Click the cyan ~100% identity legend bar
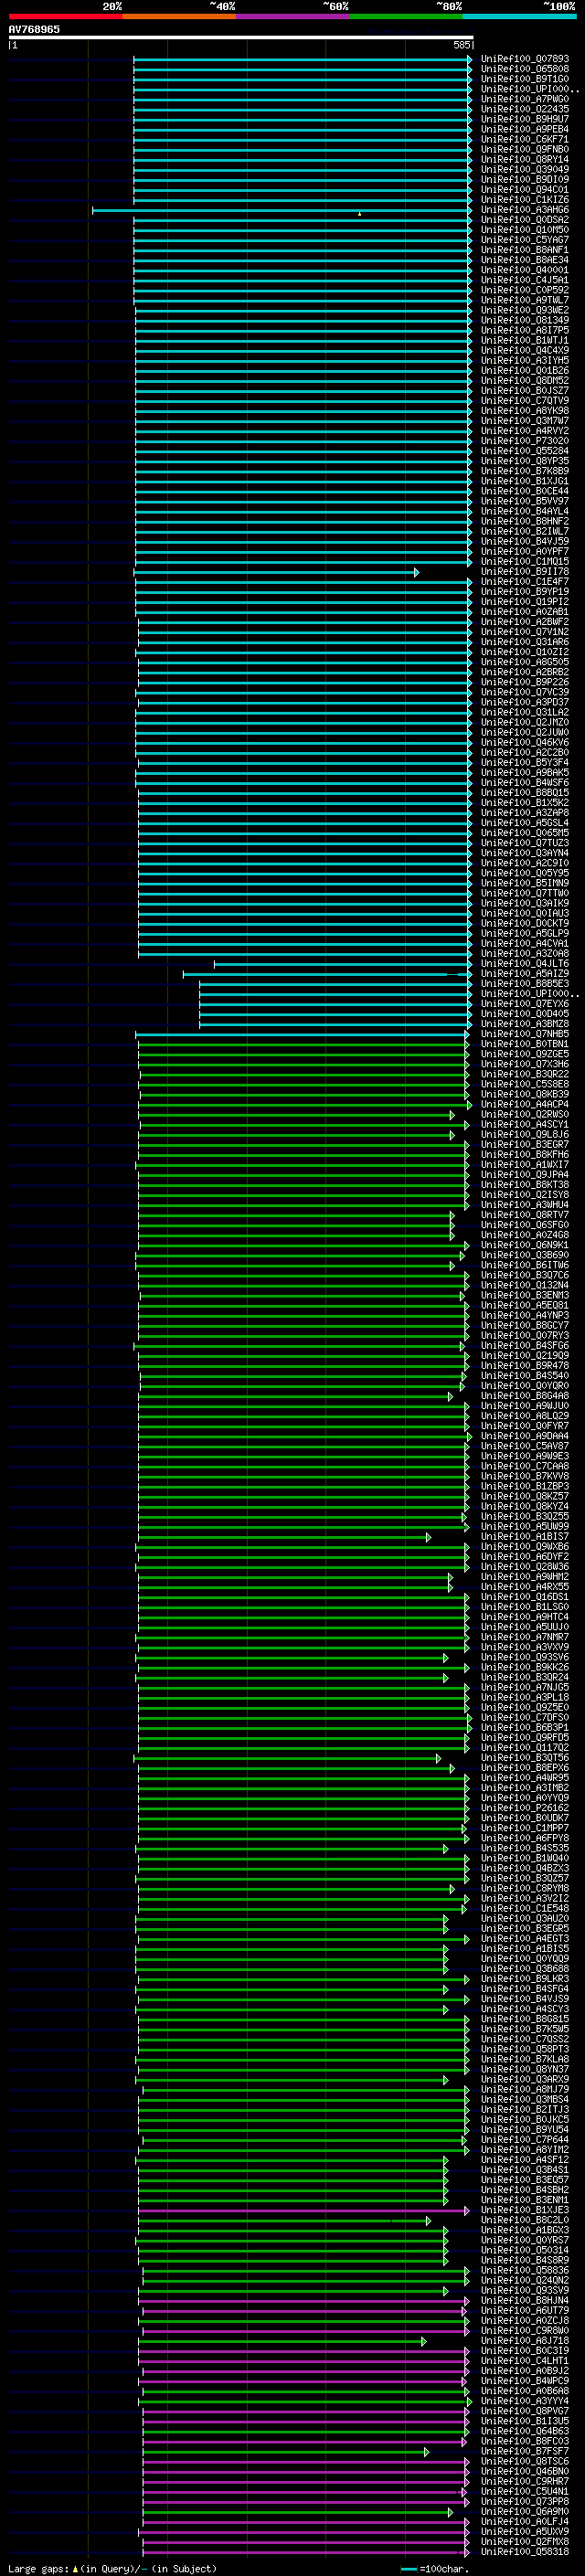The image size is (585, 2576). (519, 16)
